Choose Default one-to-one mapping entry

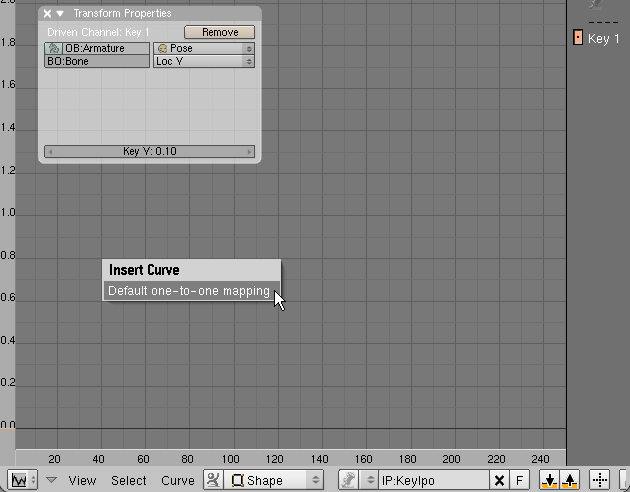[192, 291]
